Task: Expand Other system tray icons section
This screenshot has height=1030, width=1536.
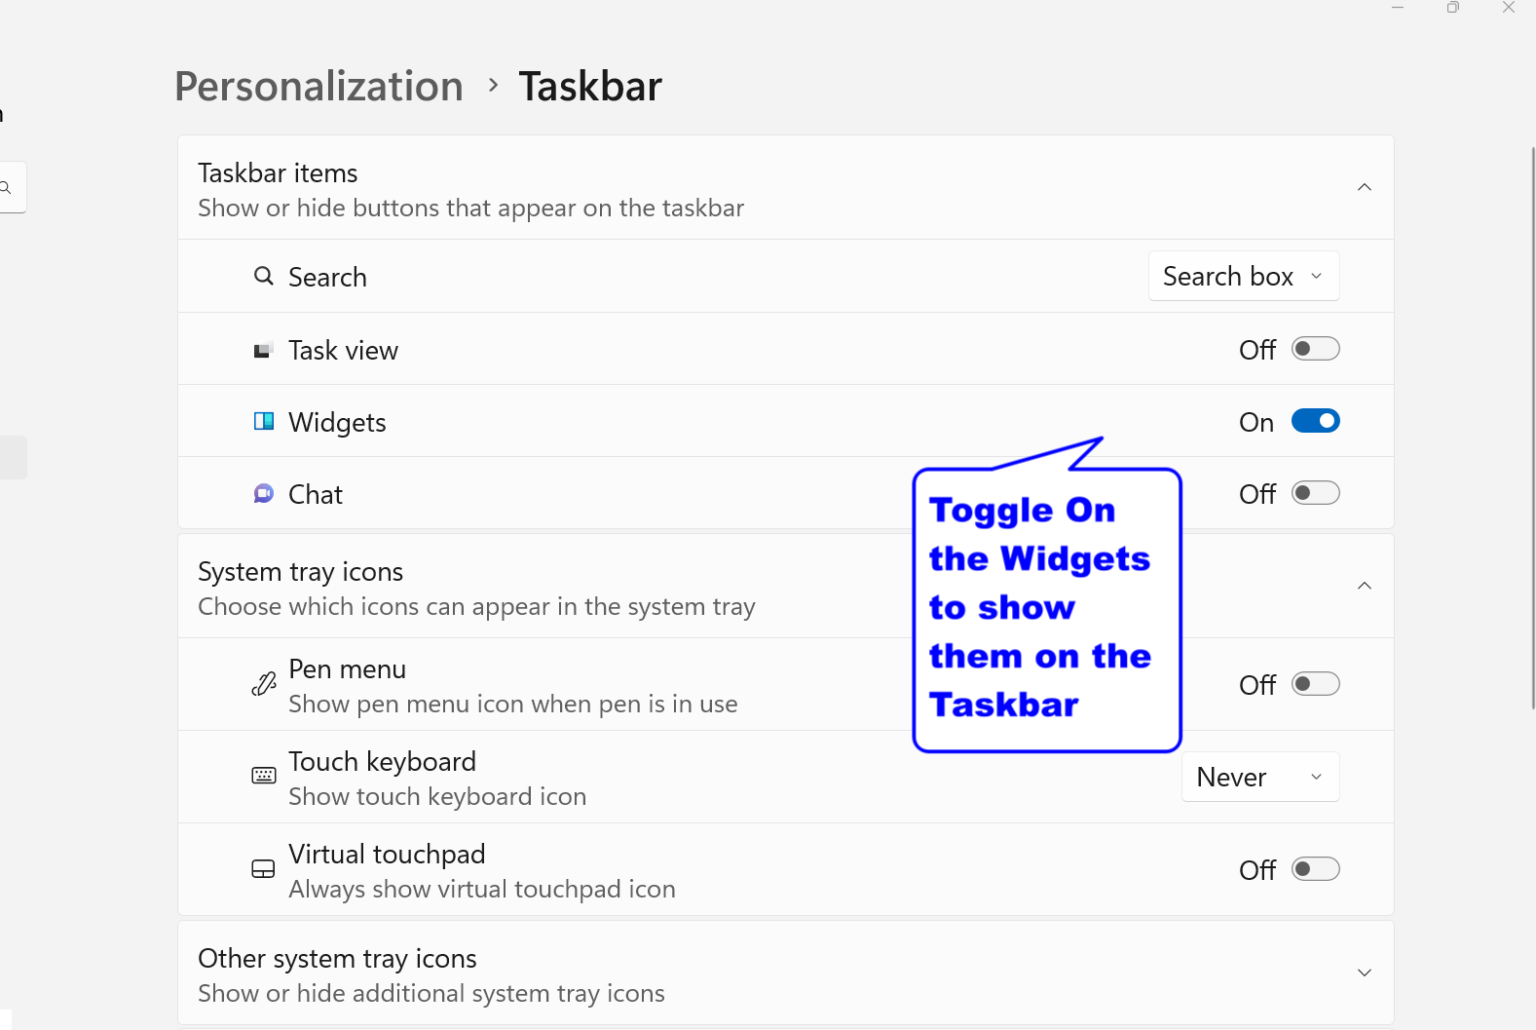Action: click(1364, 971)
